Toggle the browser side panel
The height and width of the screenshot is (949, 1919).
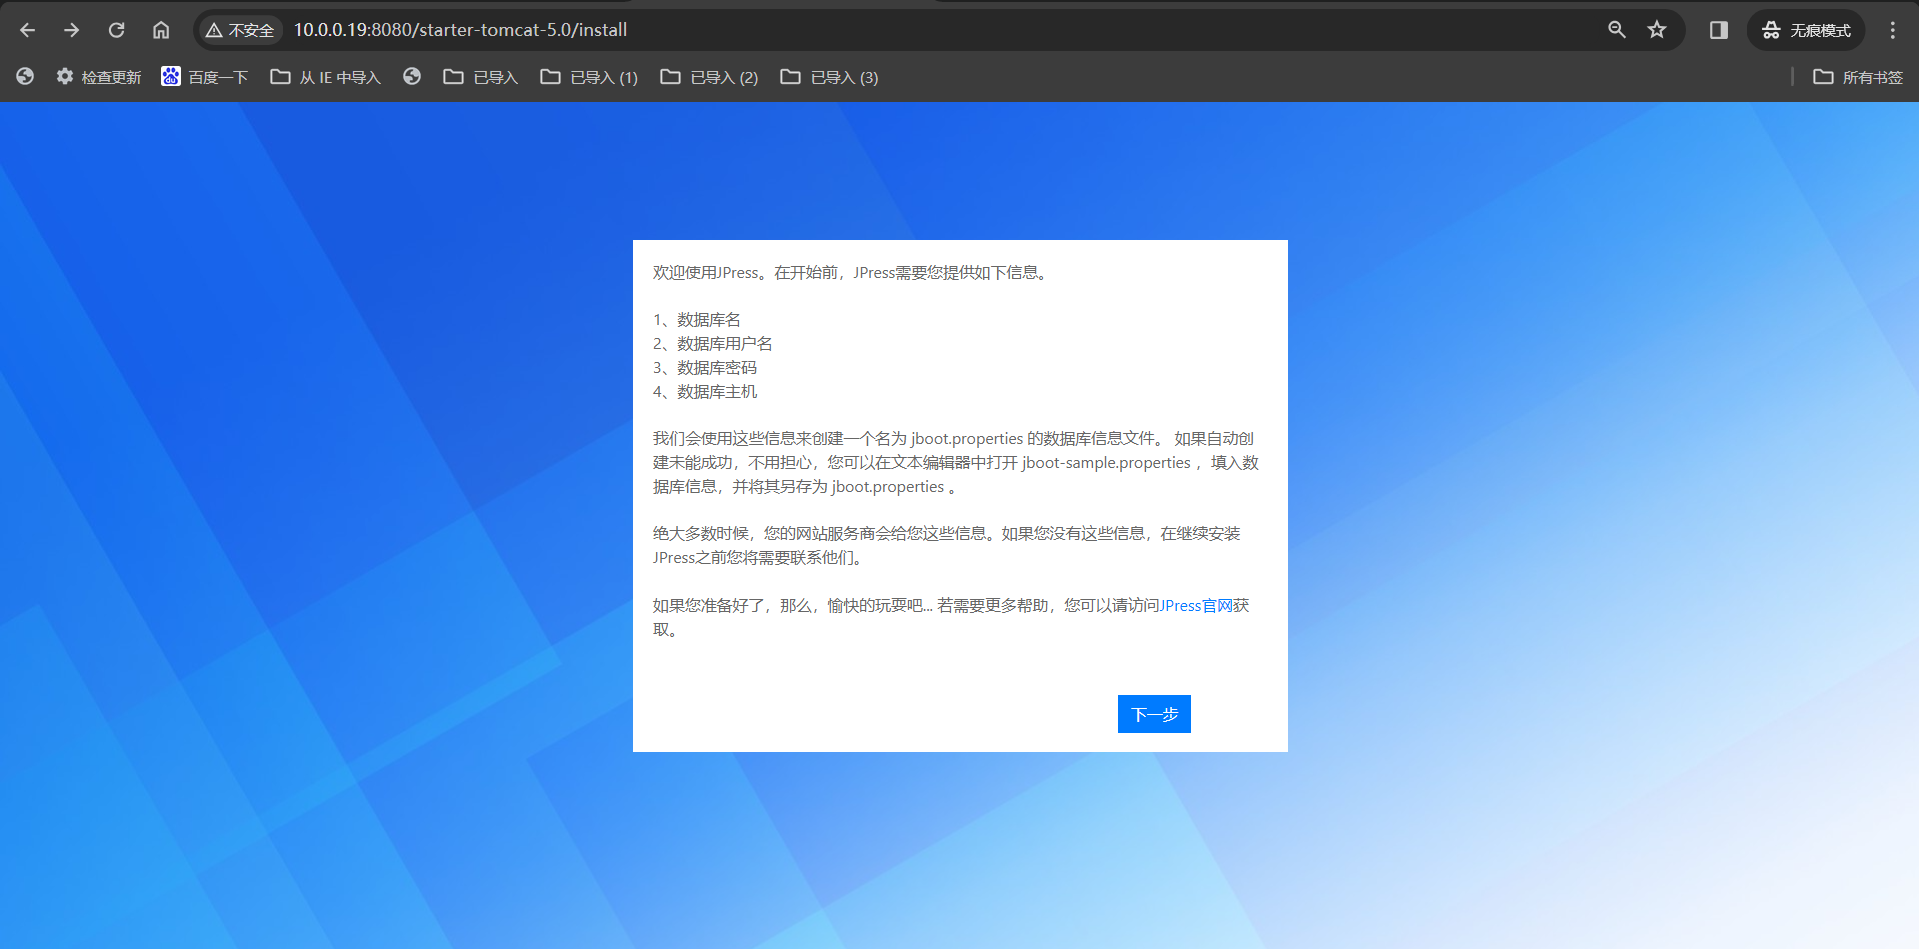(x=1718, y=30)
